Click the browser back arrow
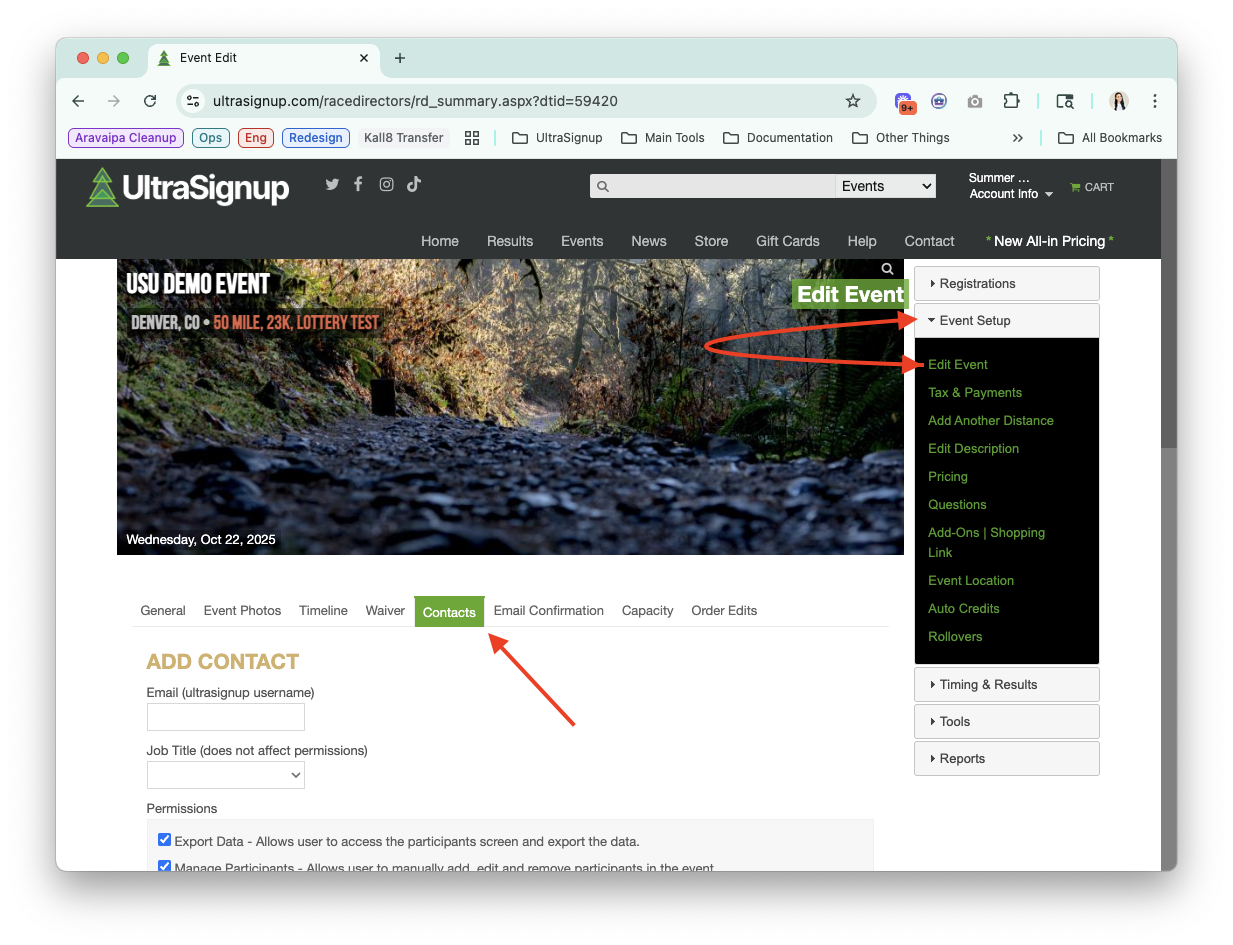This screenshot has width=1233, height=945. [78, 101]
